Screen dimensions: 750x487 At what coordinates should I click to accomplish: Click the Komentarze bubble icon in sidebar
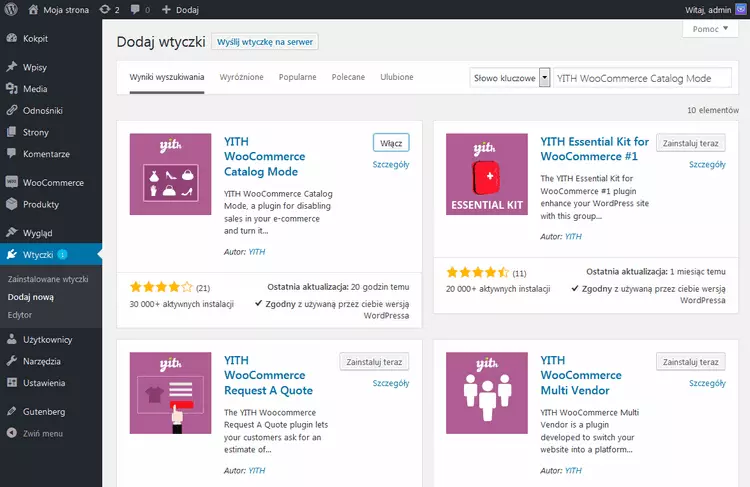(12, 154)
